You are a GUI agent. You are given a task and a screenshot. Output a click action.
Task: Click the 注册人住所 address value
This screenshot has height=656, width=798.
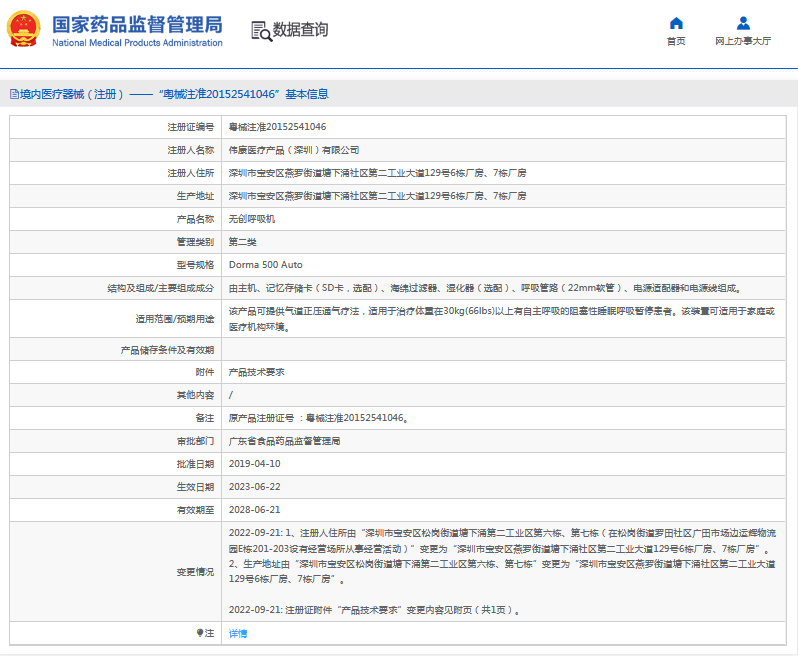point(377,173)
